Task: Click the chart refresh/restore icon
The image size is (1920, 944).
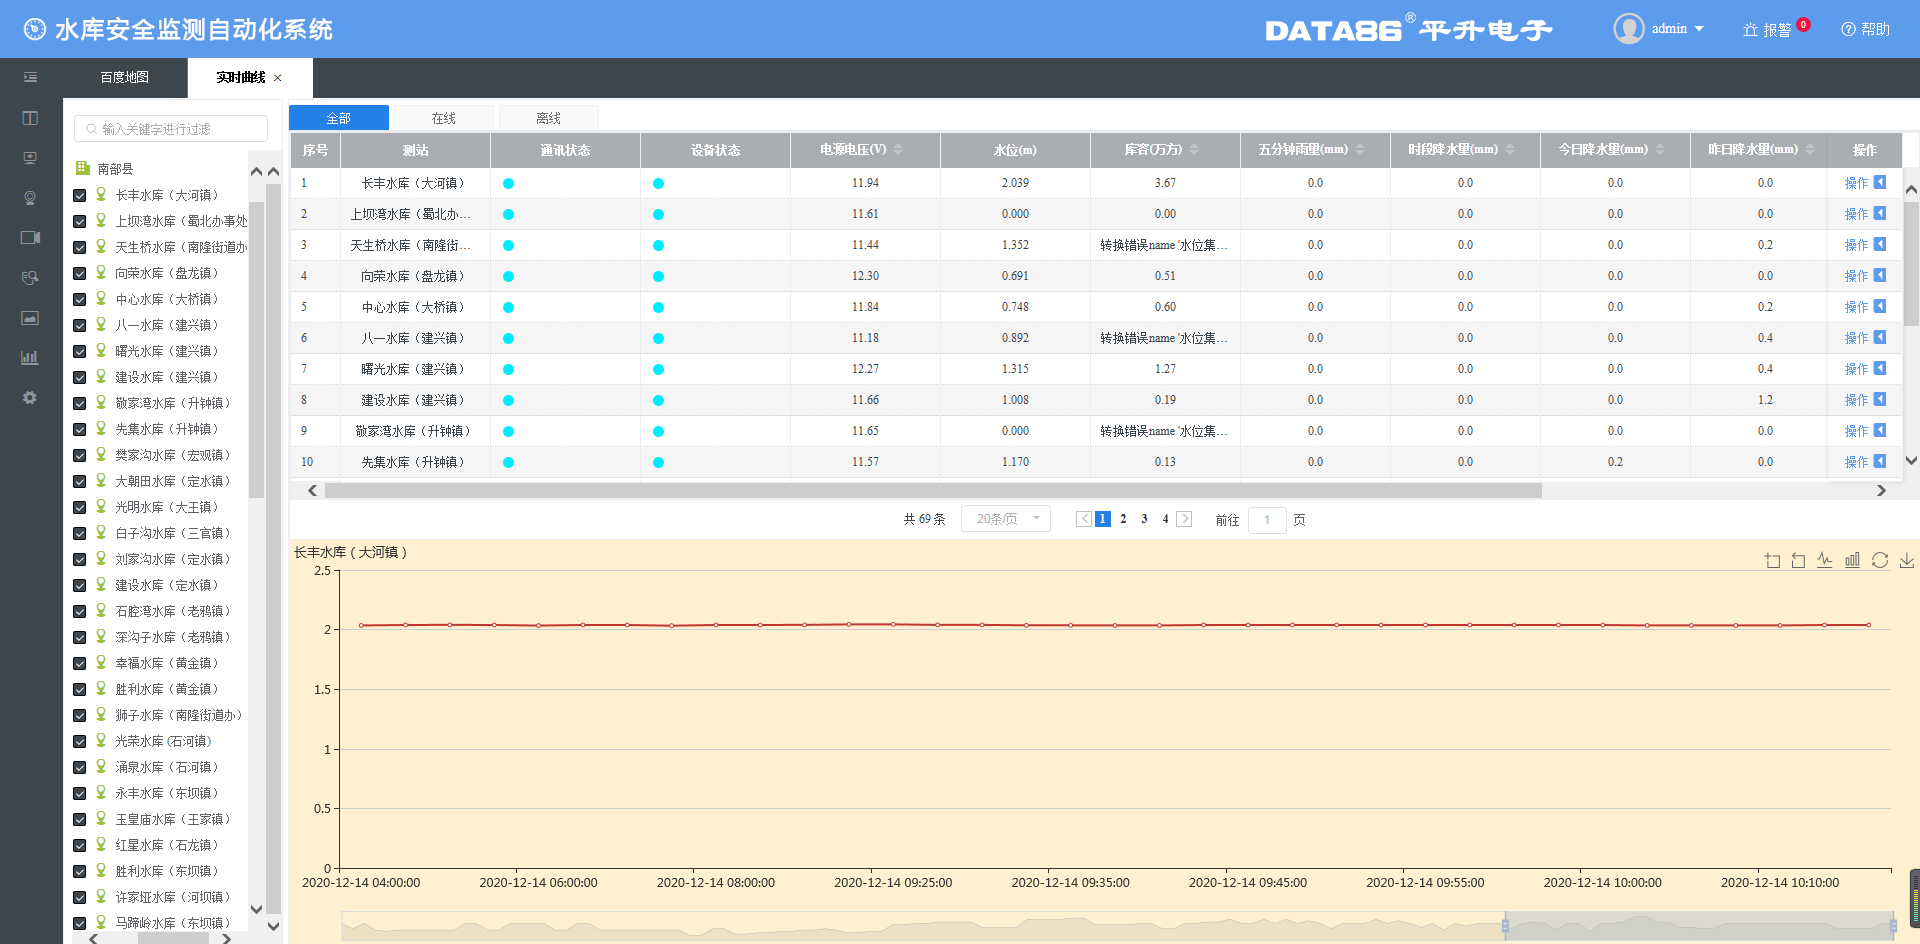Action: tap(1880, 560)
